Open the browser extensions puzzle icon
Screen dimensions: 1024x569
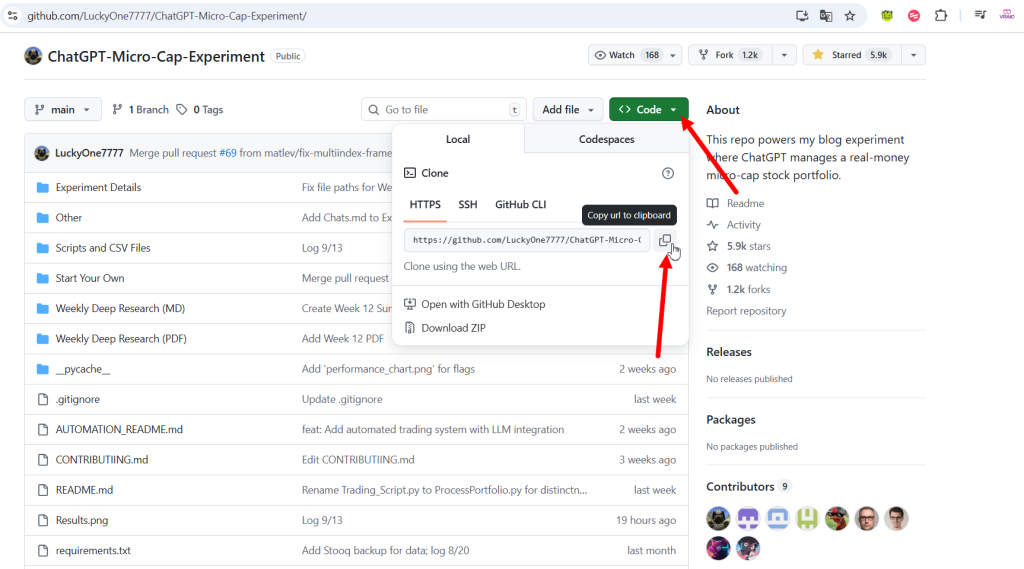pos(940,16)
